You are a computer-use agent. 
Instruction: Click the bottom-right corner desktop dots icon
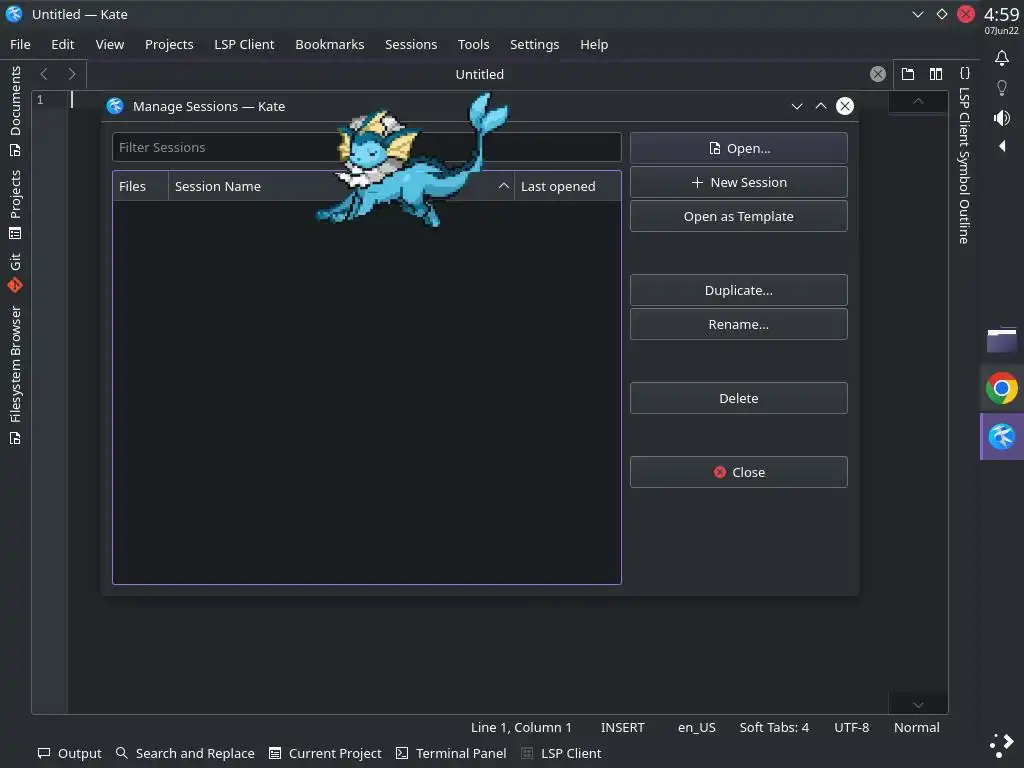(1002, 745)
